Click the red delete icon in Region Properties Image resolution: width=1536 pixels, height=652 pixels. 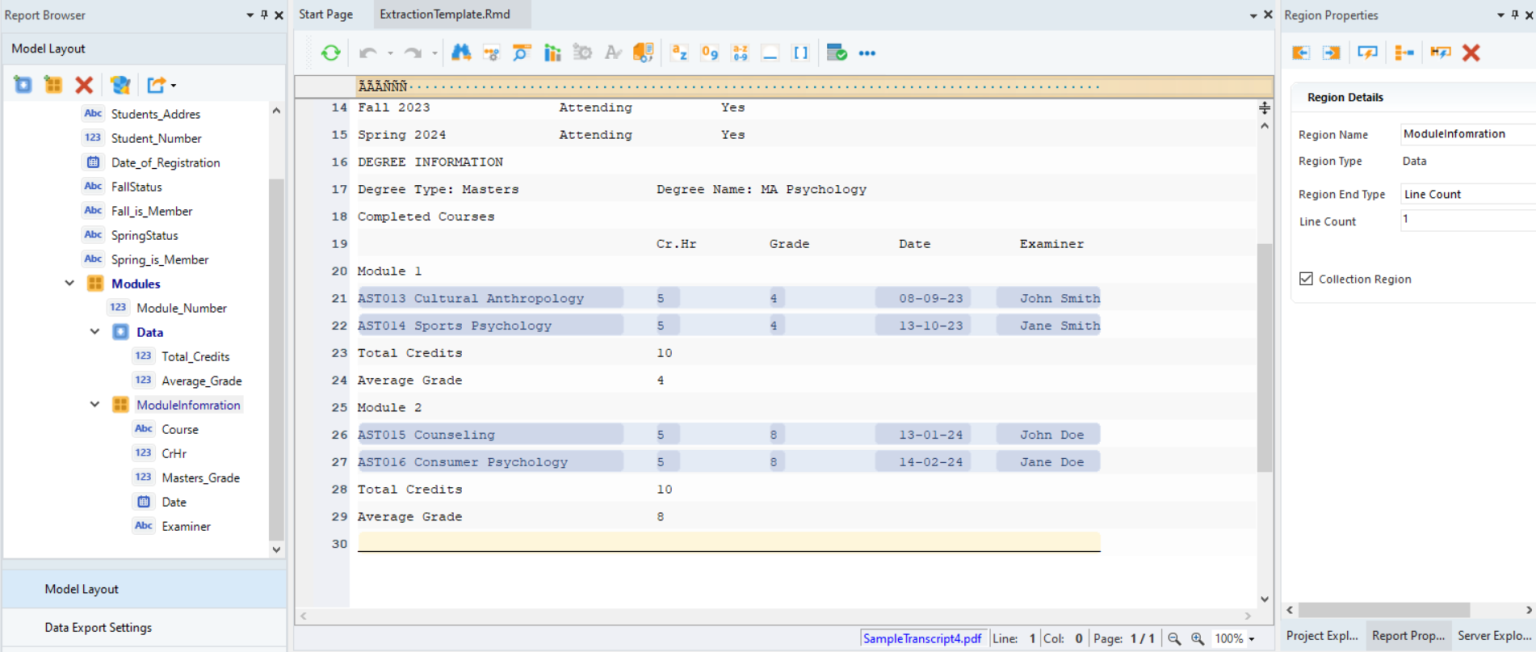1471,52
